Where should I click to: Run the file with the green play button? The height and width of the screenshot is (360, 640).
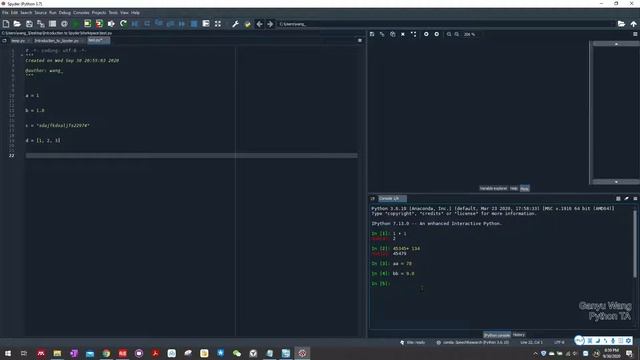click(76, 24)
